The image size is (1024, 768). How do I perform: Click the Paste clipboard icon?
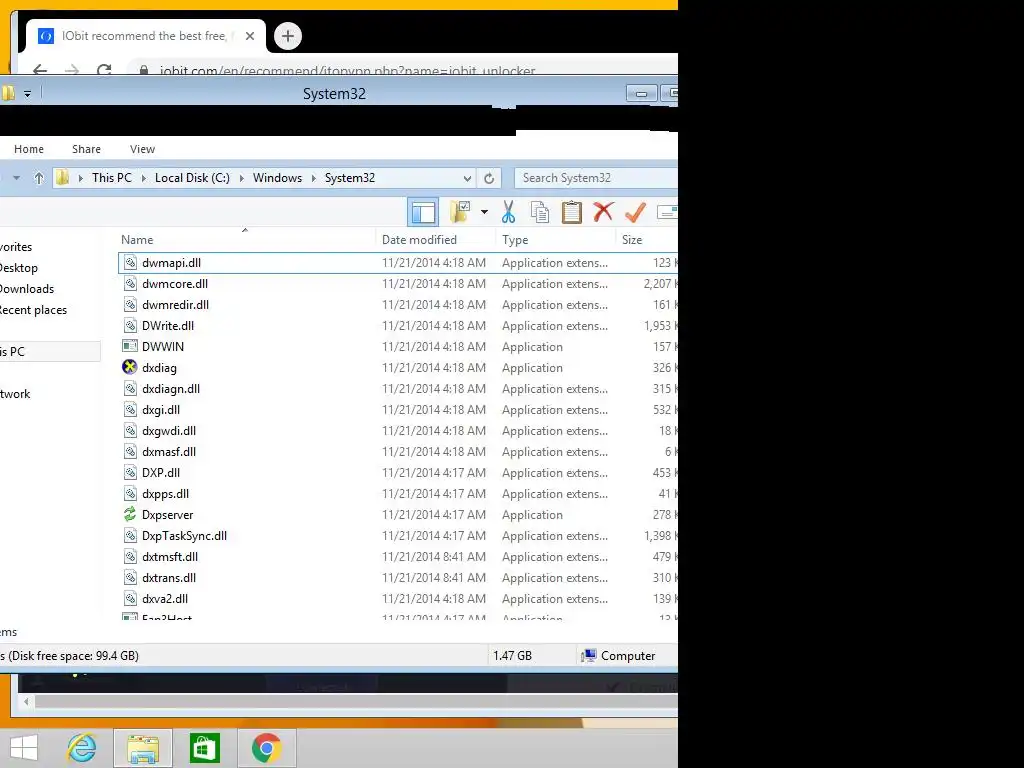click(571, 212)
